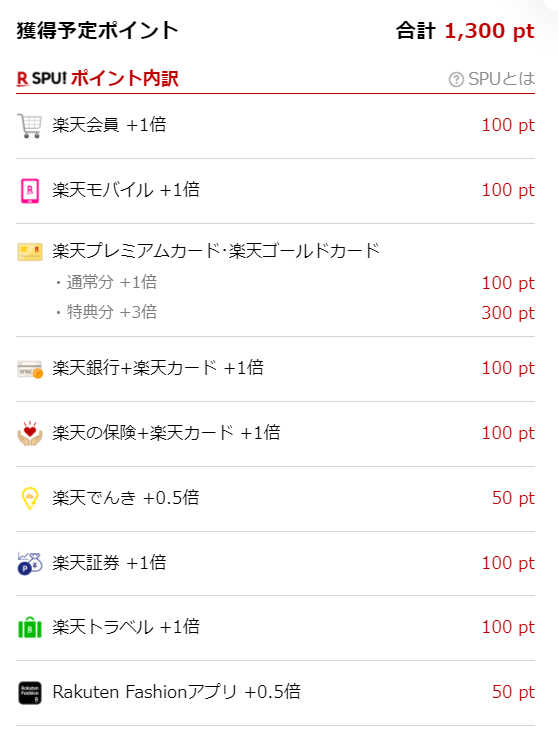Image resolution: width=558 pixels, height=732 pixels.
Task: Click the Rakuten Fashionアプリ +0.5倍 label
Action: coord(177,692)
